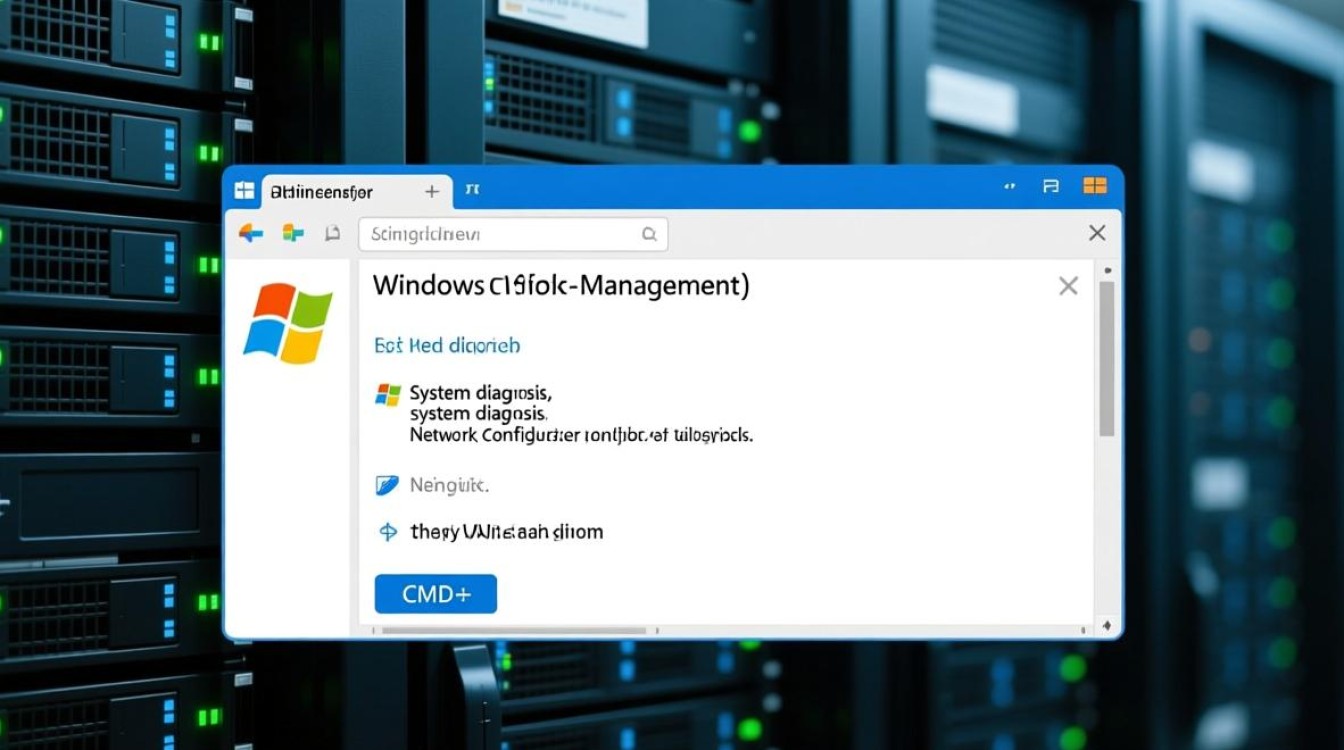Open a new tab with the plus button
The width and height of the screenshot is (1344, 750).
(432, 191)
